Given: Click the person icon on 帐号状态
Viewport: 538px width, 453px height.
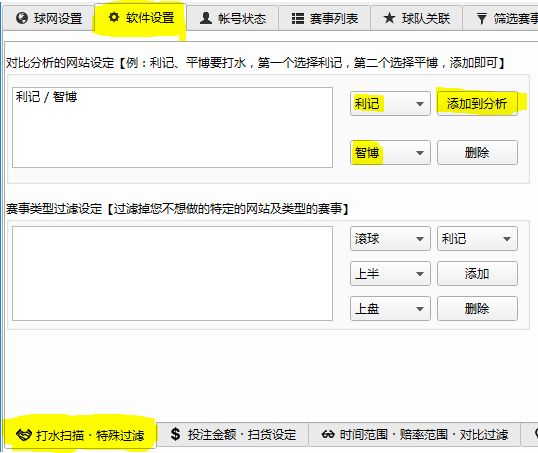Looking at the screenshot, I should coord(206,18).
